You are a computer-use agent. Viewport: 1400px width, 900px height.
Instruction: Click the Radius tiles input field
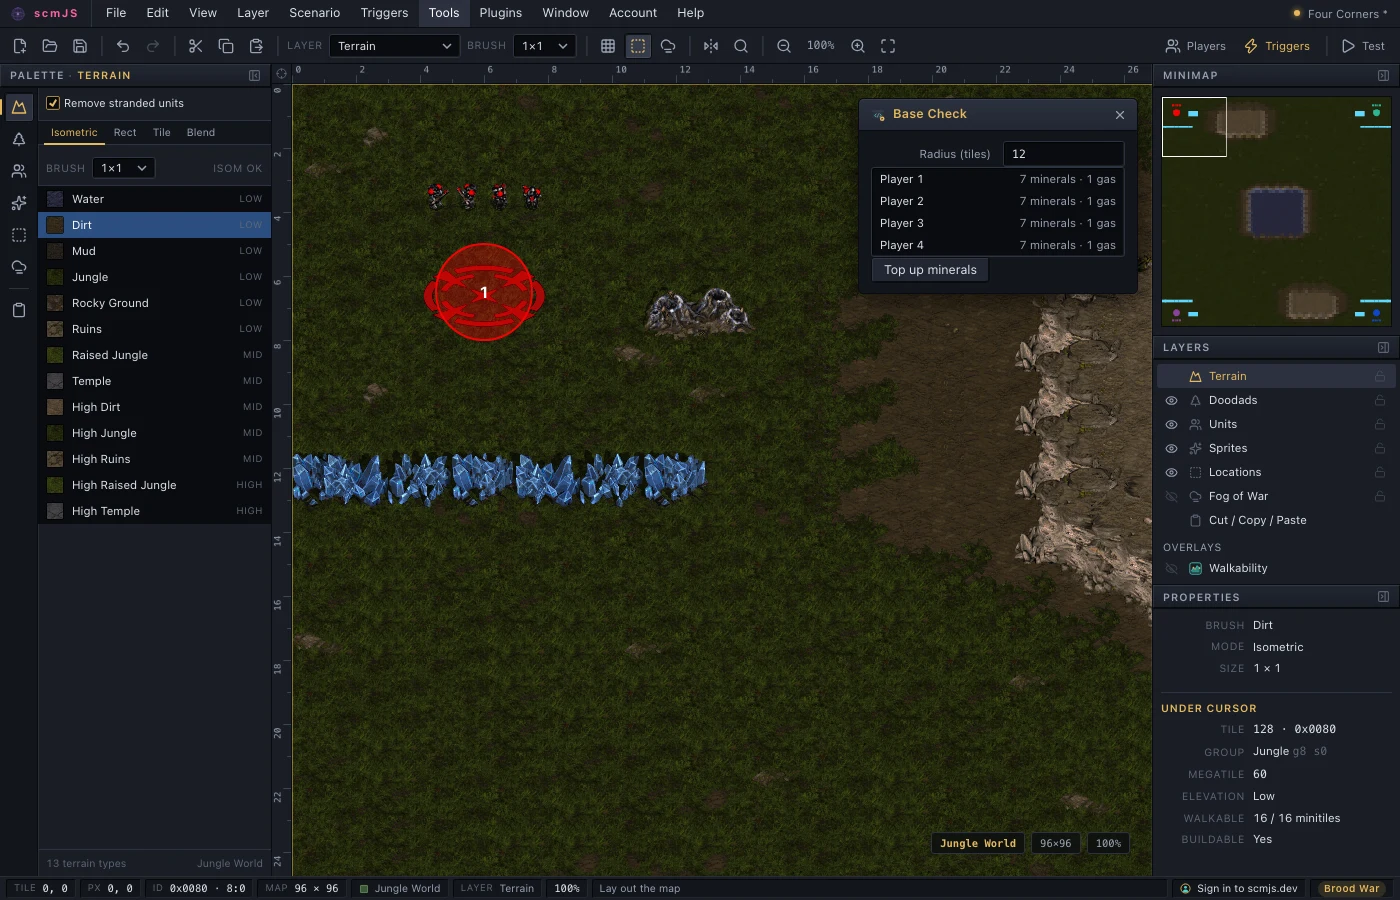(1064, 154)
